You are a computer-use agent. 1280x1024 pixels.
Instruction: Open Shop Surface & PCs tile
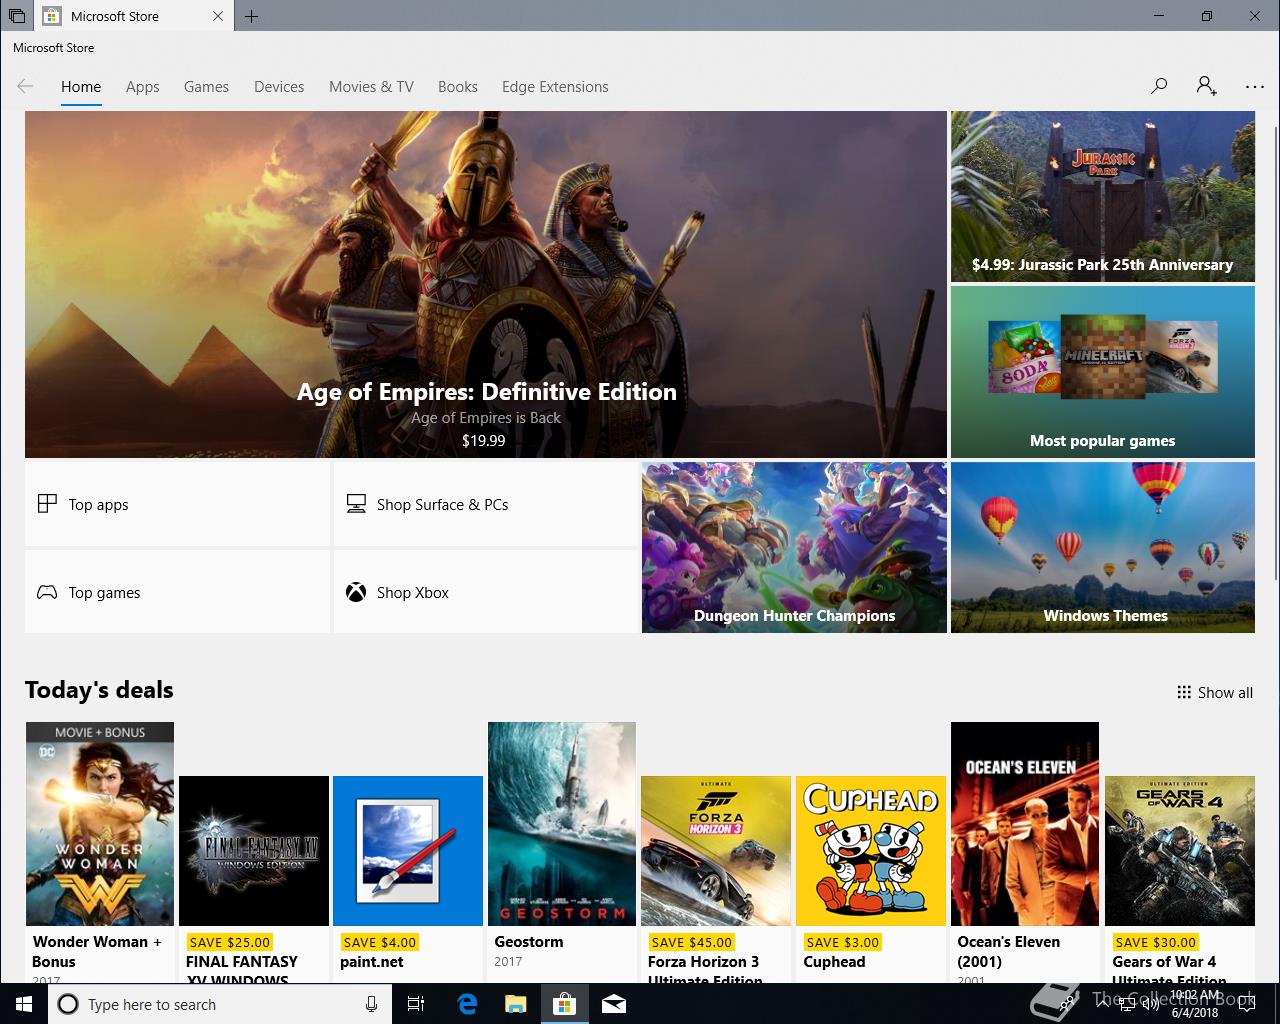click(486, 504)
